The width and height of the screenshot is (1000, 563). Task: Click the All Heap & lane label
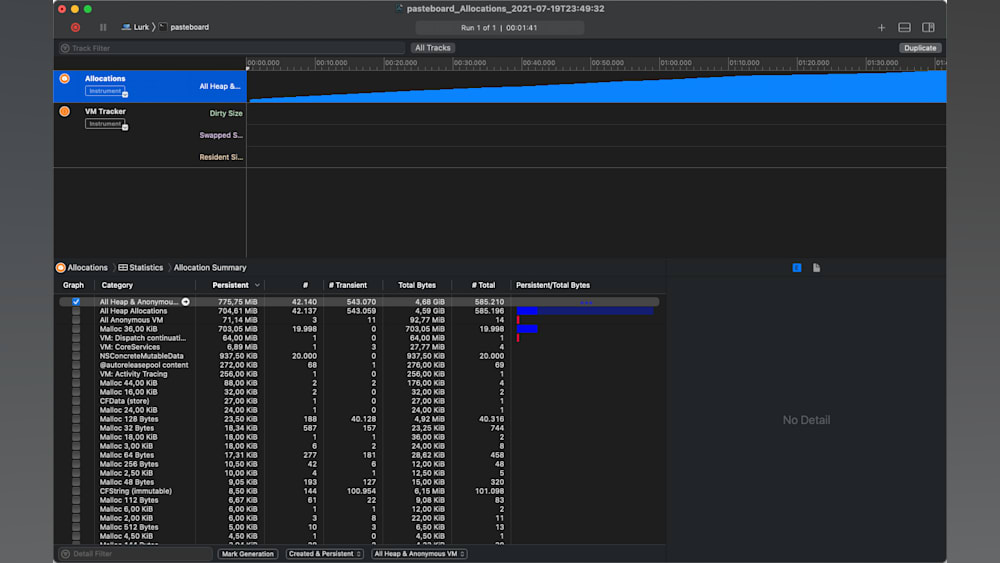point(219,86)
